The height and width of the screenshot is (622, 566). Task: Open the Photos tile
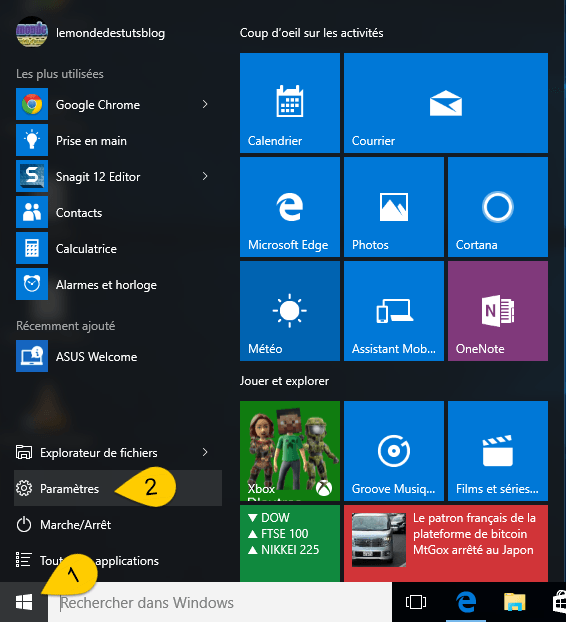point(393,207)
